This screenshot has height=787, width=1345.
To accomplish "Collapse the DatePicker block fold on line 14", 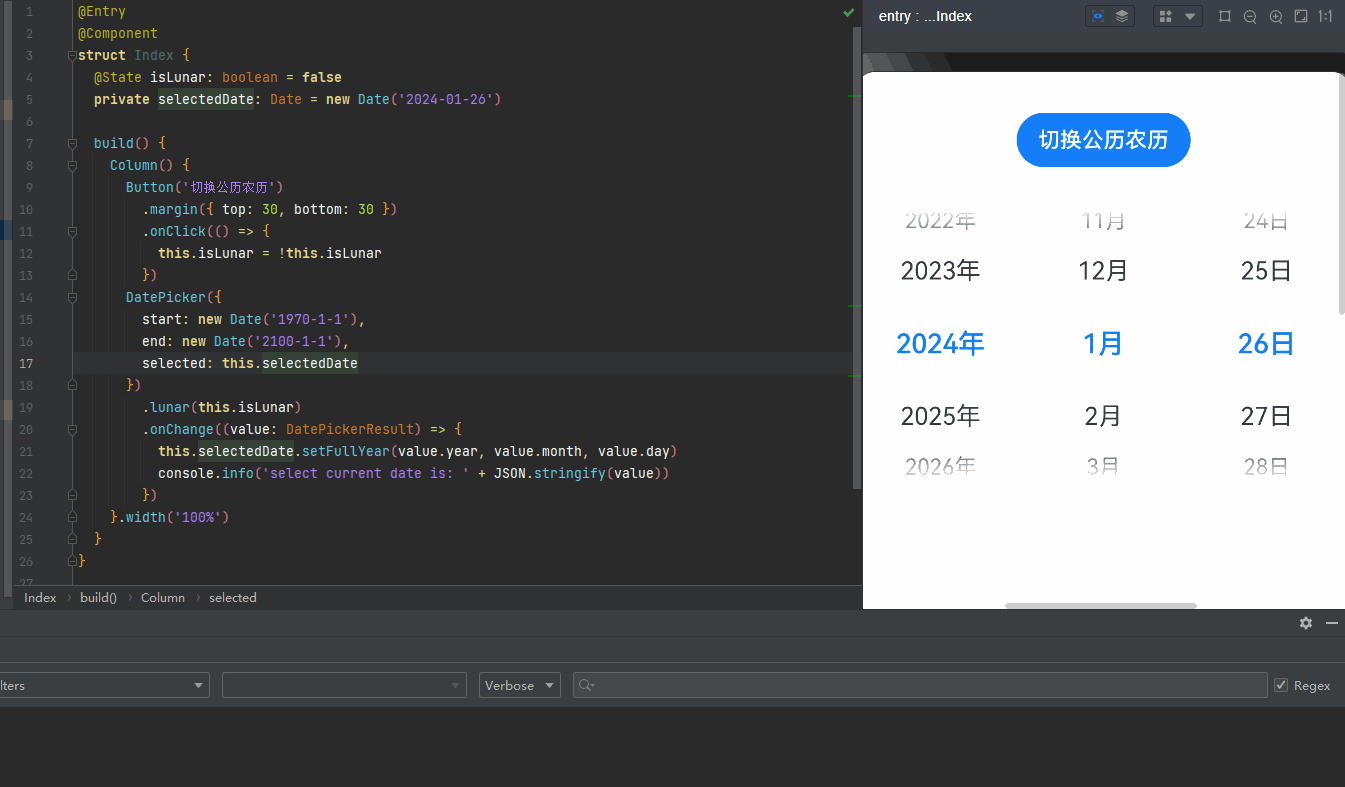I will click(72, 297).
